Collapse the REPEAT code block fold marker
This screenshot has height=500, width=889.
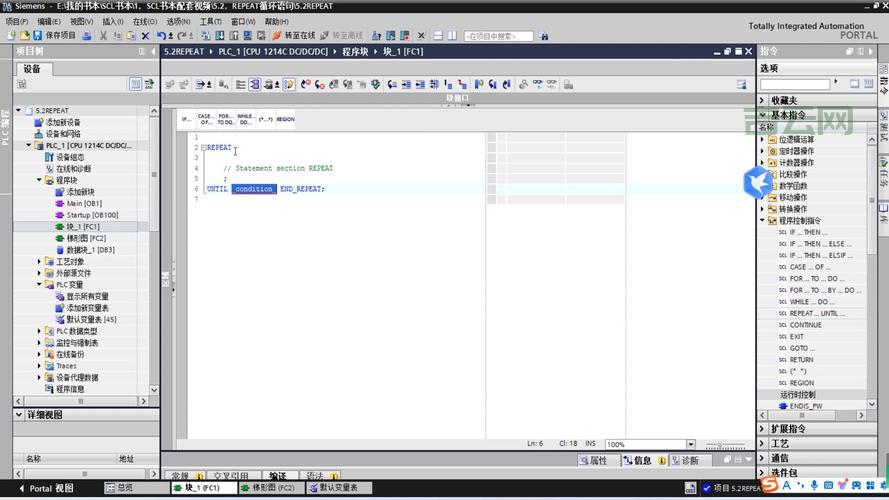203,148
